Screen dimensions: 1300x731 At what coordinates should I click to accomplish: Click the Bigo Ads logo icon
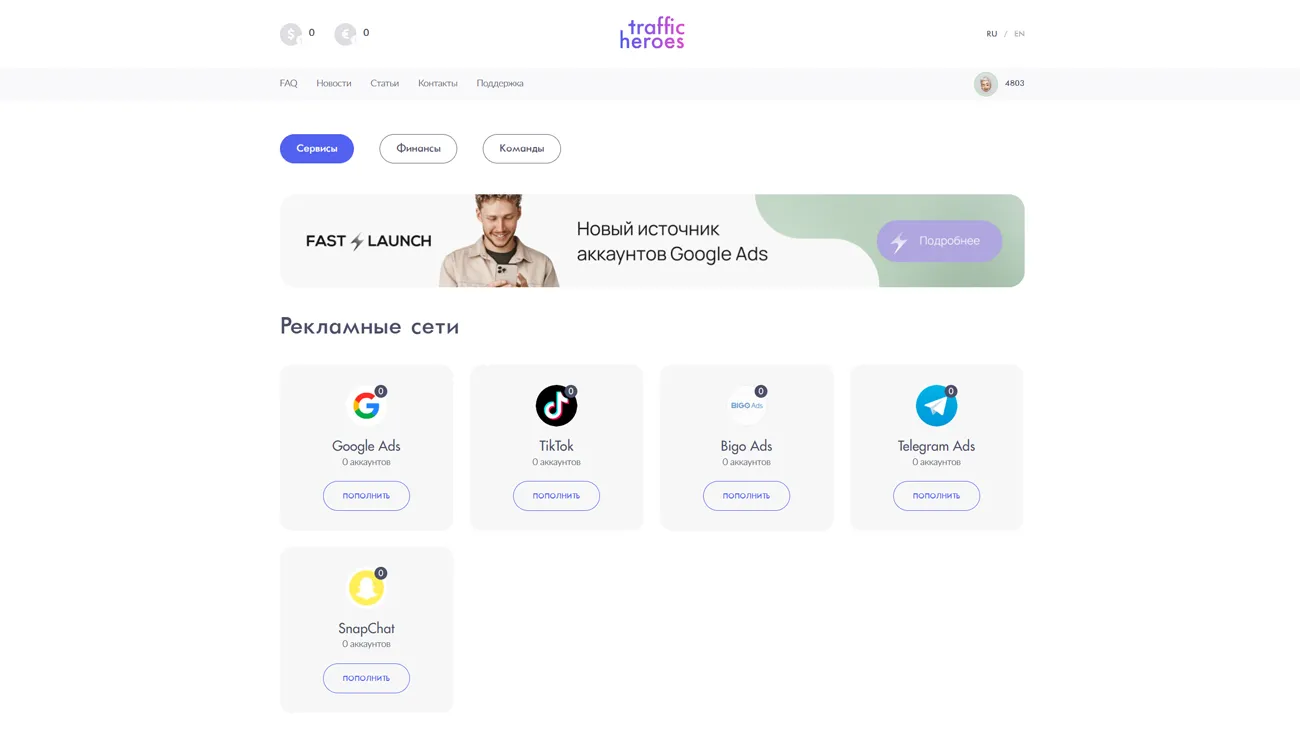pos(746,406)
